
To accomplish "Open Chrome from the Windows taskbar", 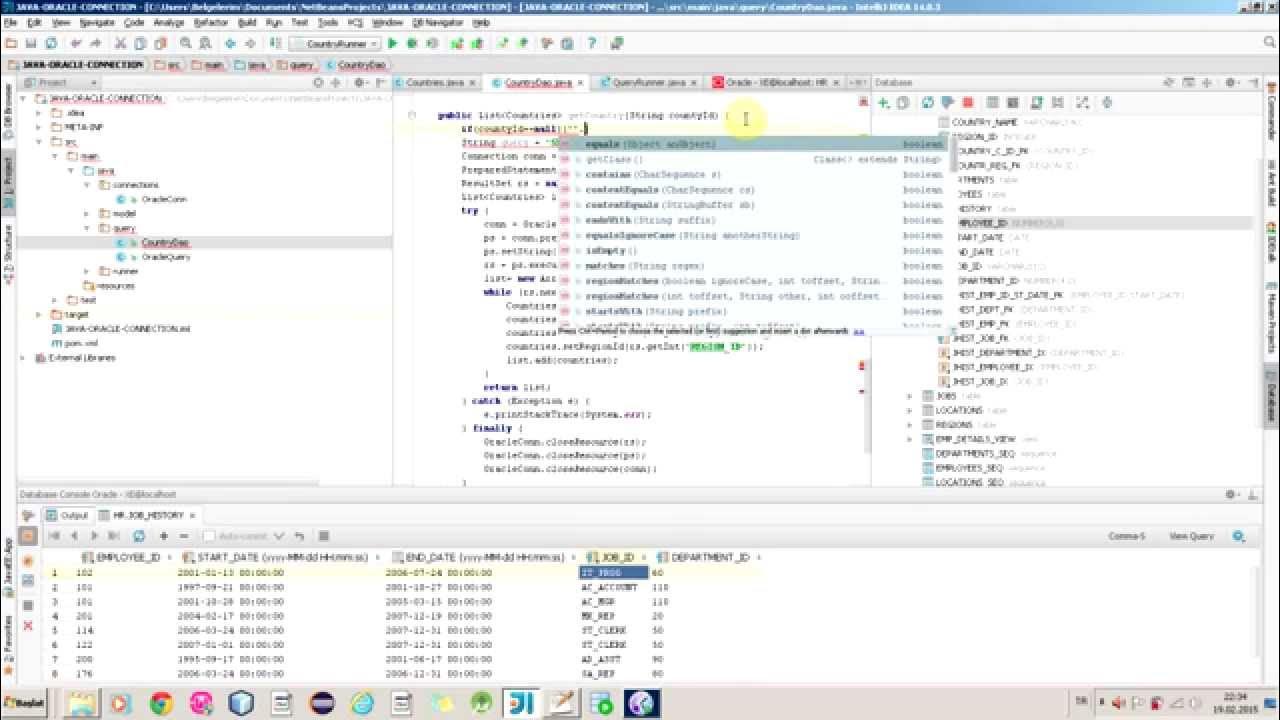I will click(x=161, y=703).
